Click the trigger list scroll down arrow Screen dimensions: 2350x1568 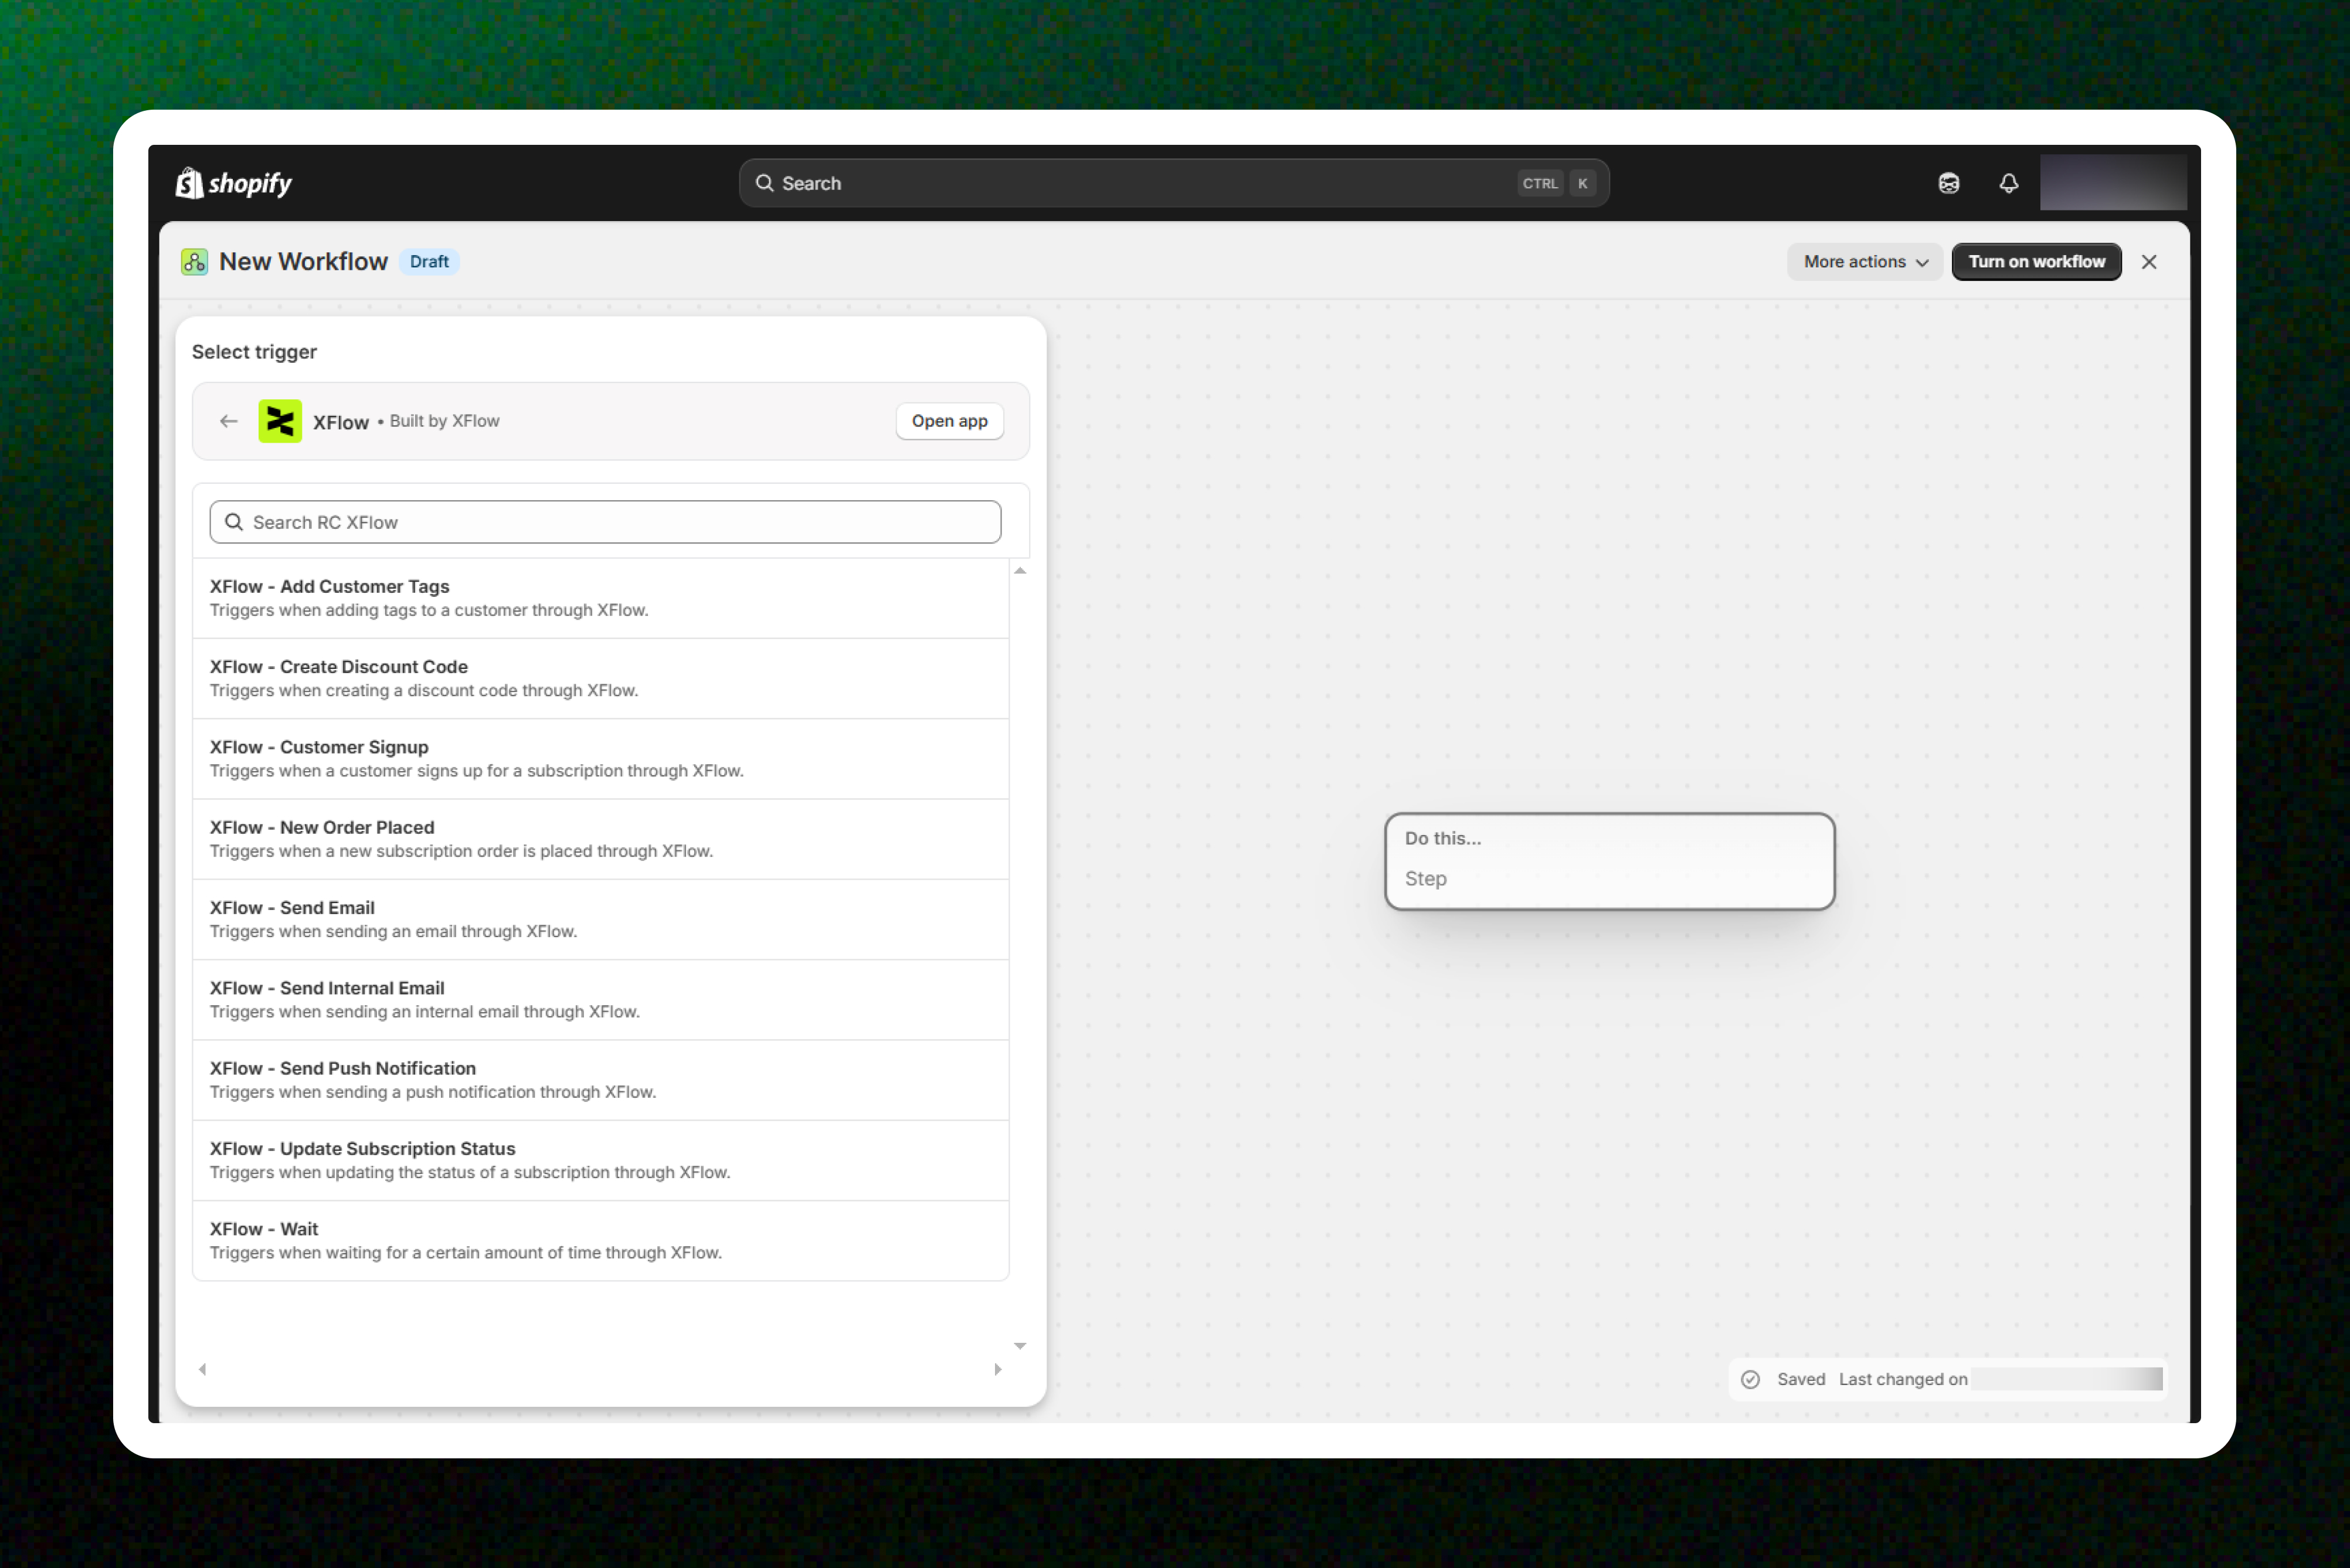click(x=1020, y=1346)
